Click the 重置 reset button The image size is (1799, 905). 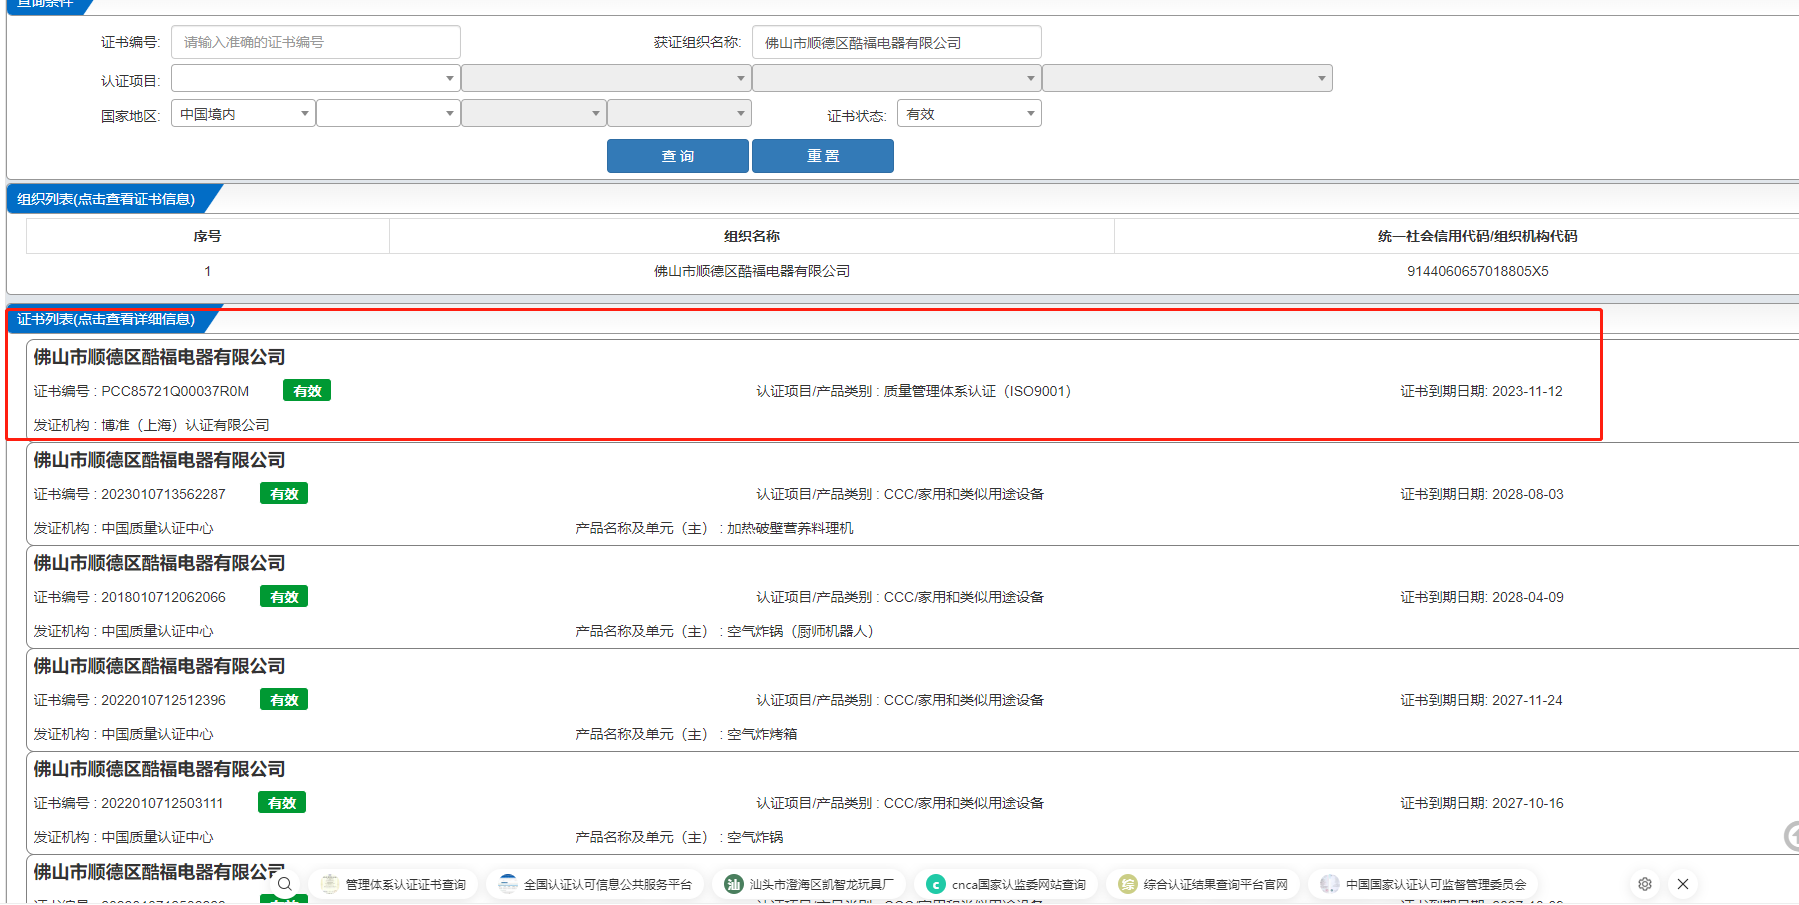coord(823,156)
